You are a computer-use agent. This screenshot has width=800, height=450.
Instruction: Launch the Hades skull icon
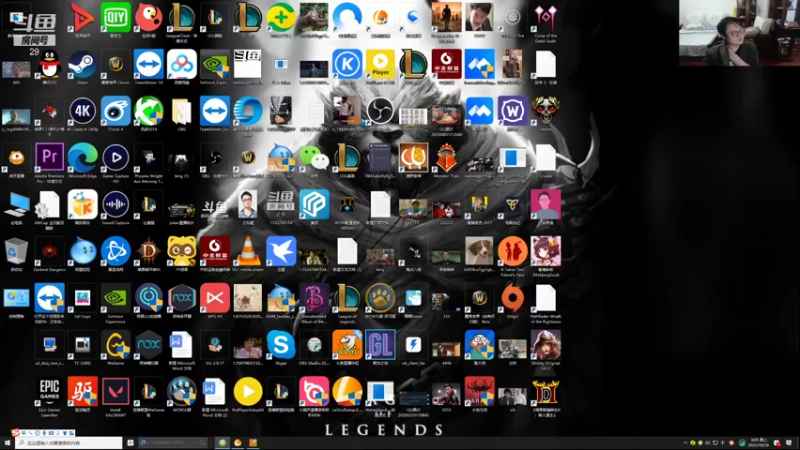click(545, 111)
